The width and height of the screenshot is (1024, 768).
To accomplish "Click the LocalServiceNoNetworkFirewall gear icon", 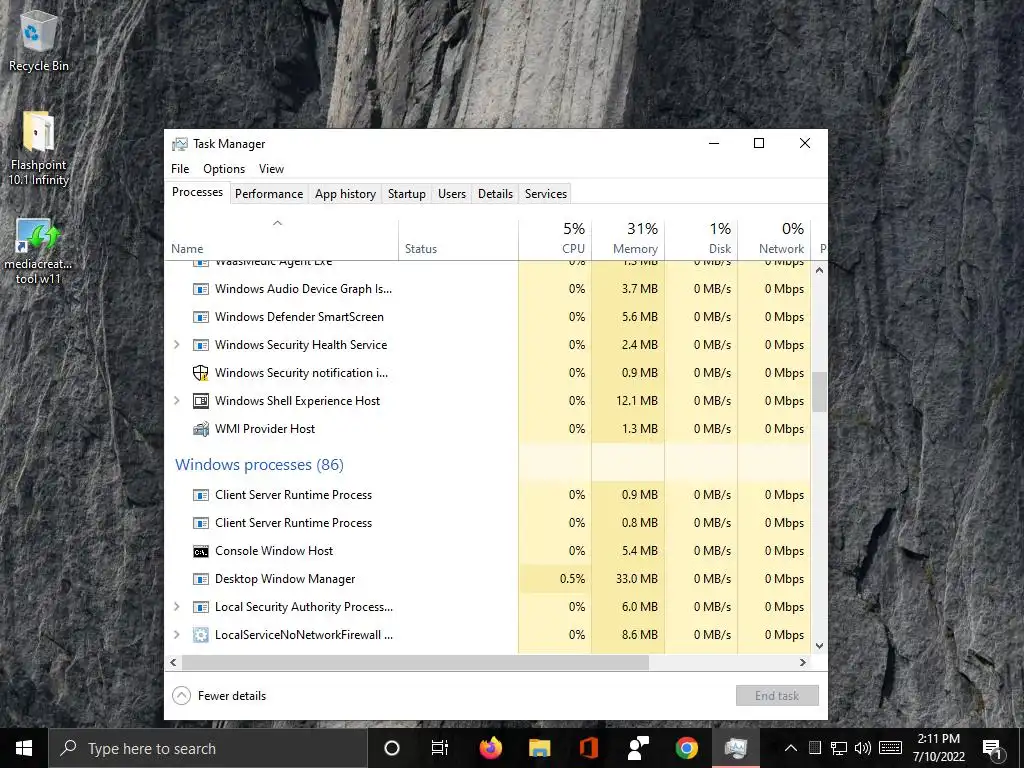I will point(200,635).
